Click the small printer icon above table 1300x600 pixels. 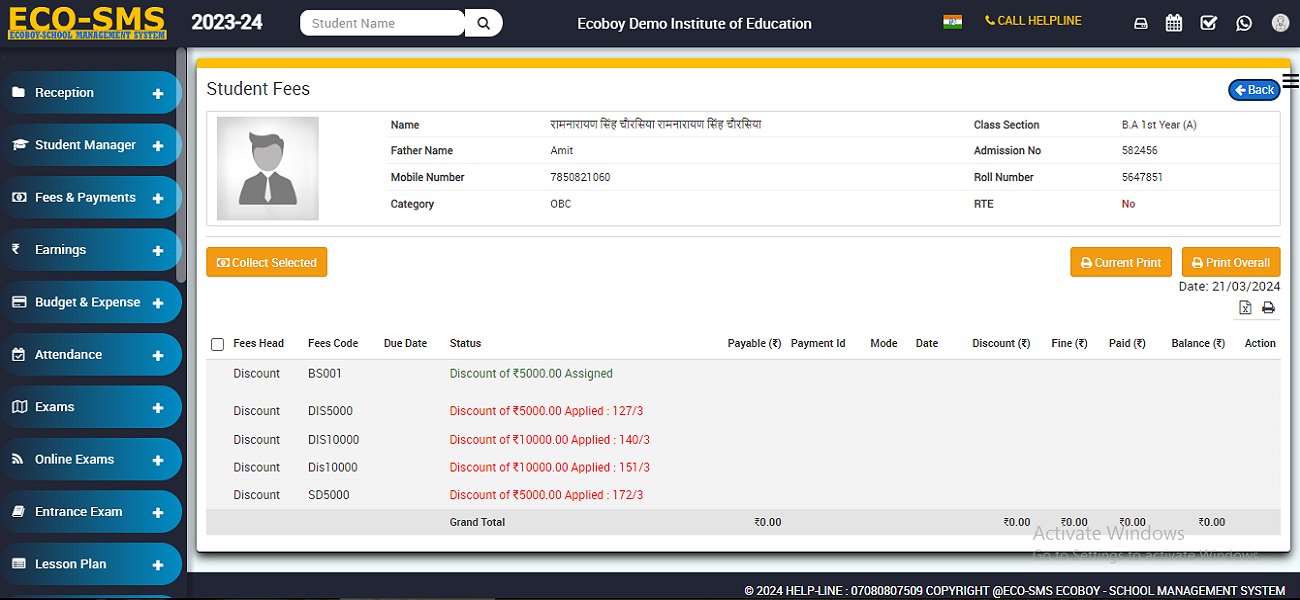(x=1268, y=308)
